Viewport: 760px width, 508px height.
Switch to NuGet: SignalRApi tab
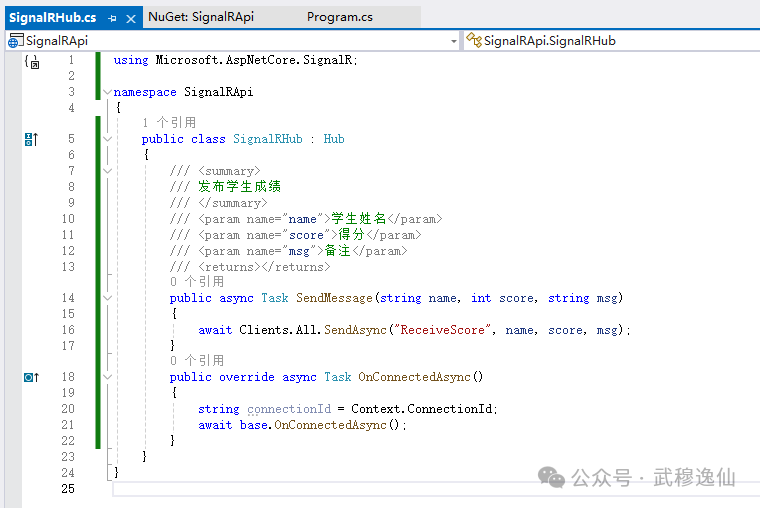pos(201,17)
